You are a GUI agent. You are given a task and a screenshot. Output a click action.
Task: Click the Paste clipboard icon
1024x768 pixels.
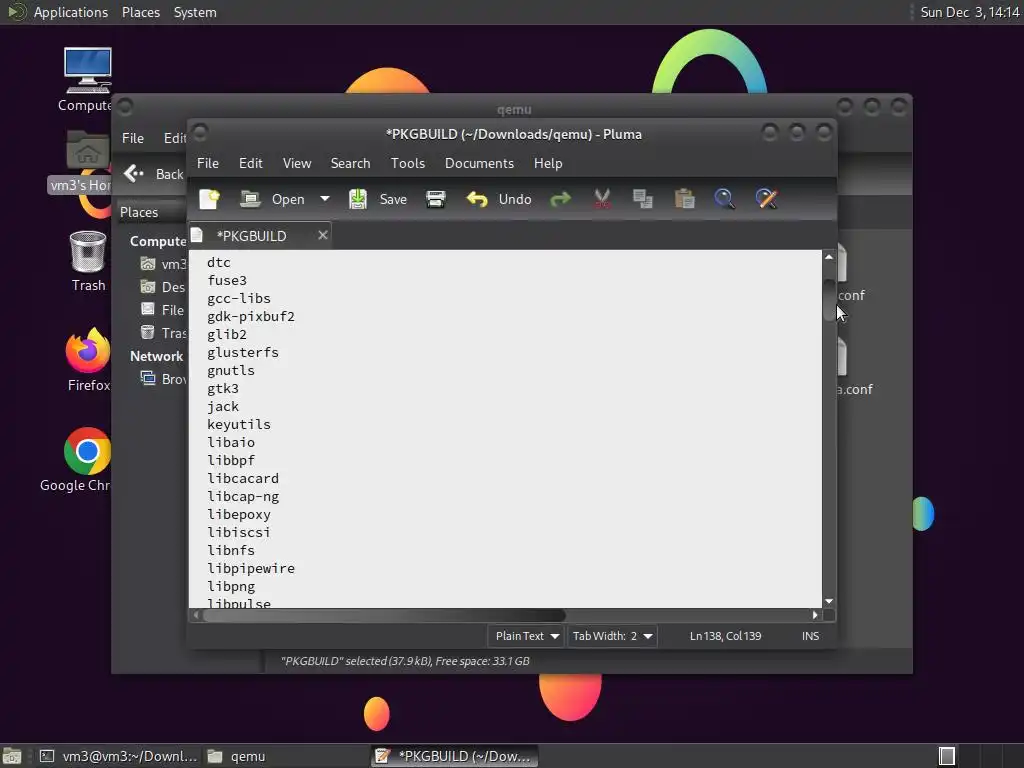pos(684,199)
